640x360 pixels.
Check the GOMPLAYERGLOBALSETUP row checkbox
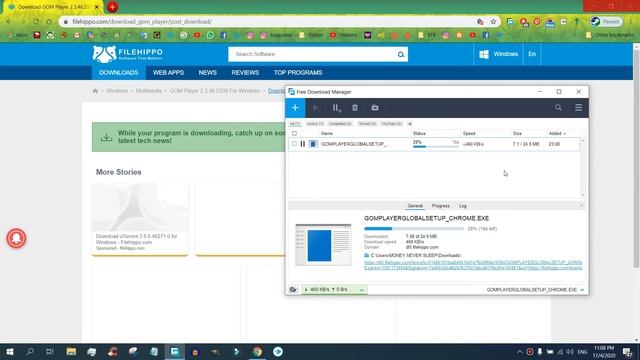click(x=294, y=144)
